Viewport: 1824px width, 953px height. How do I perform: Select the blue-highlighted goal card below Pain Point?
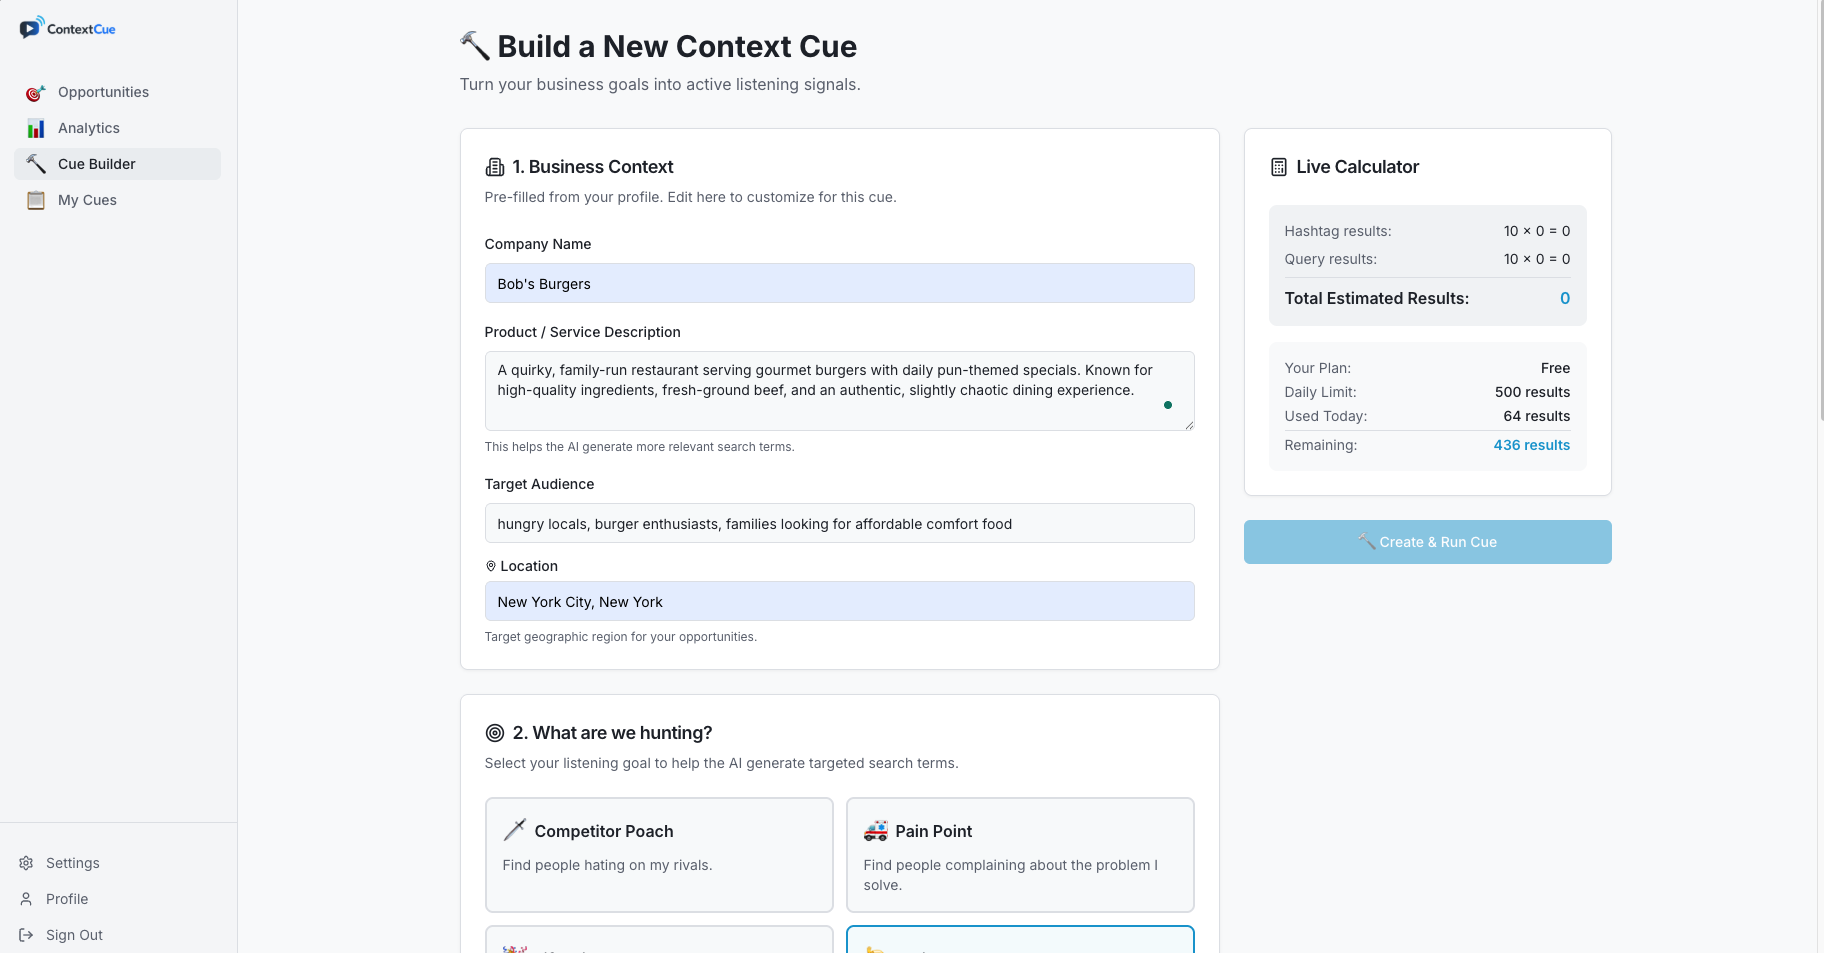[1019, 944]
